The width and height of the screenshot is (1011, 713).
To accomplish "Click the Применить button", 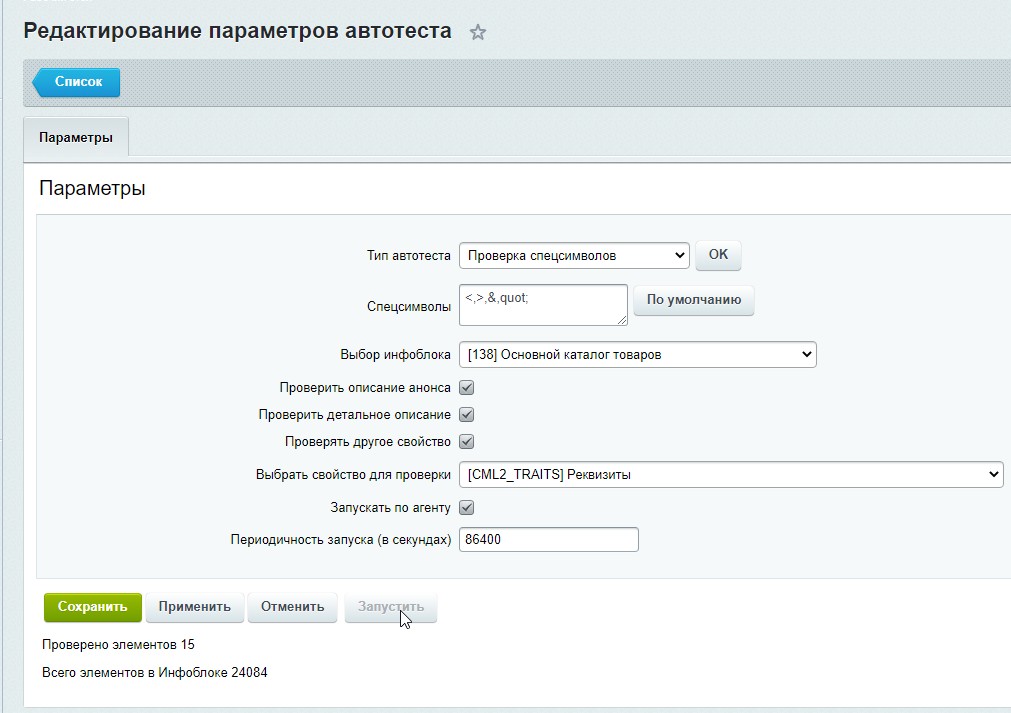I will (195, 607).
